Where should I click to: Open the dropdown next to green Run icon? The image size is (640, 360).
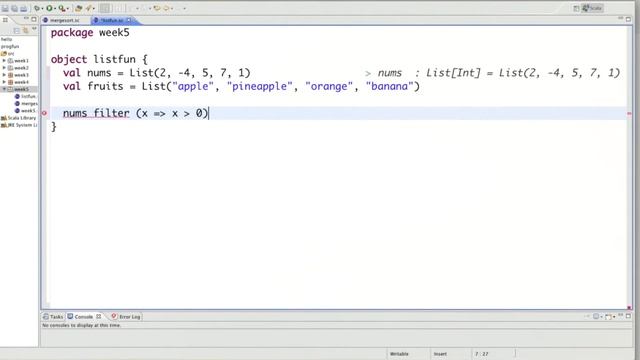(55, 9)
